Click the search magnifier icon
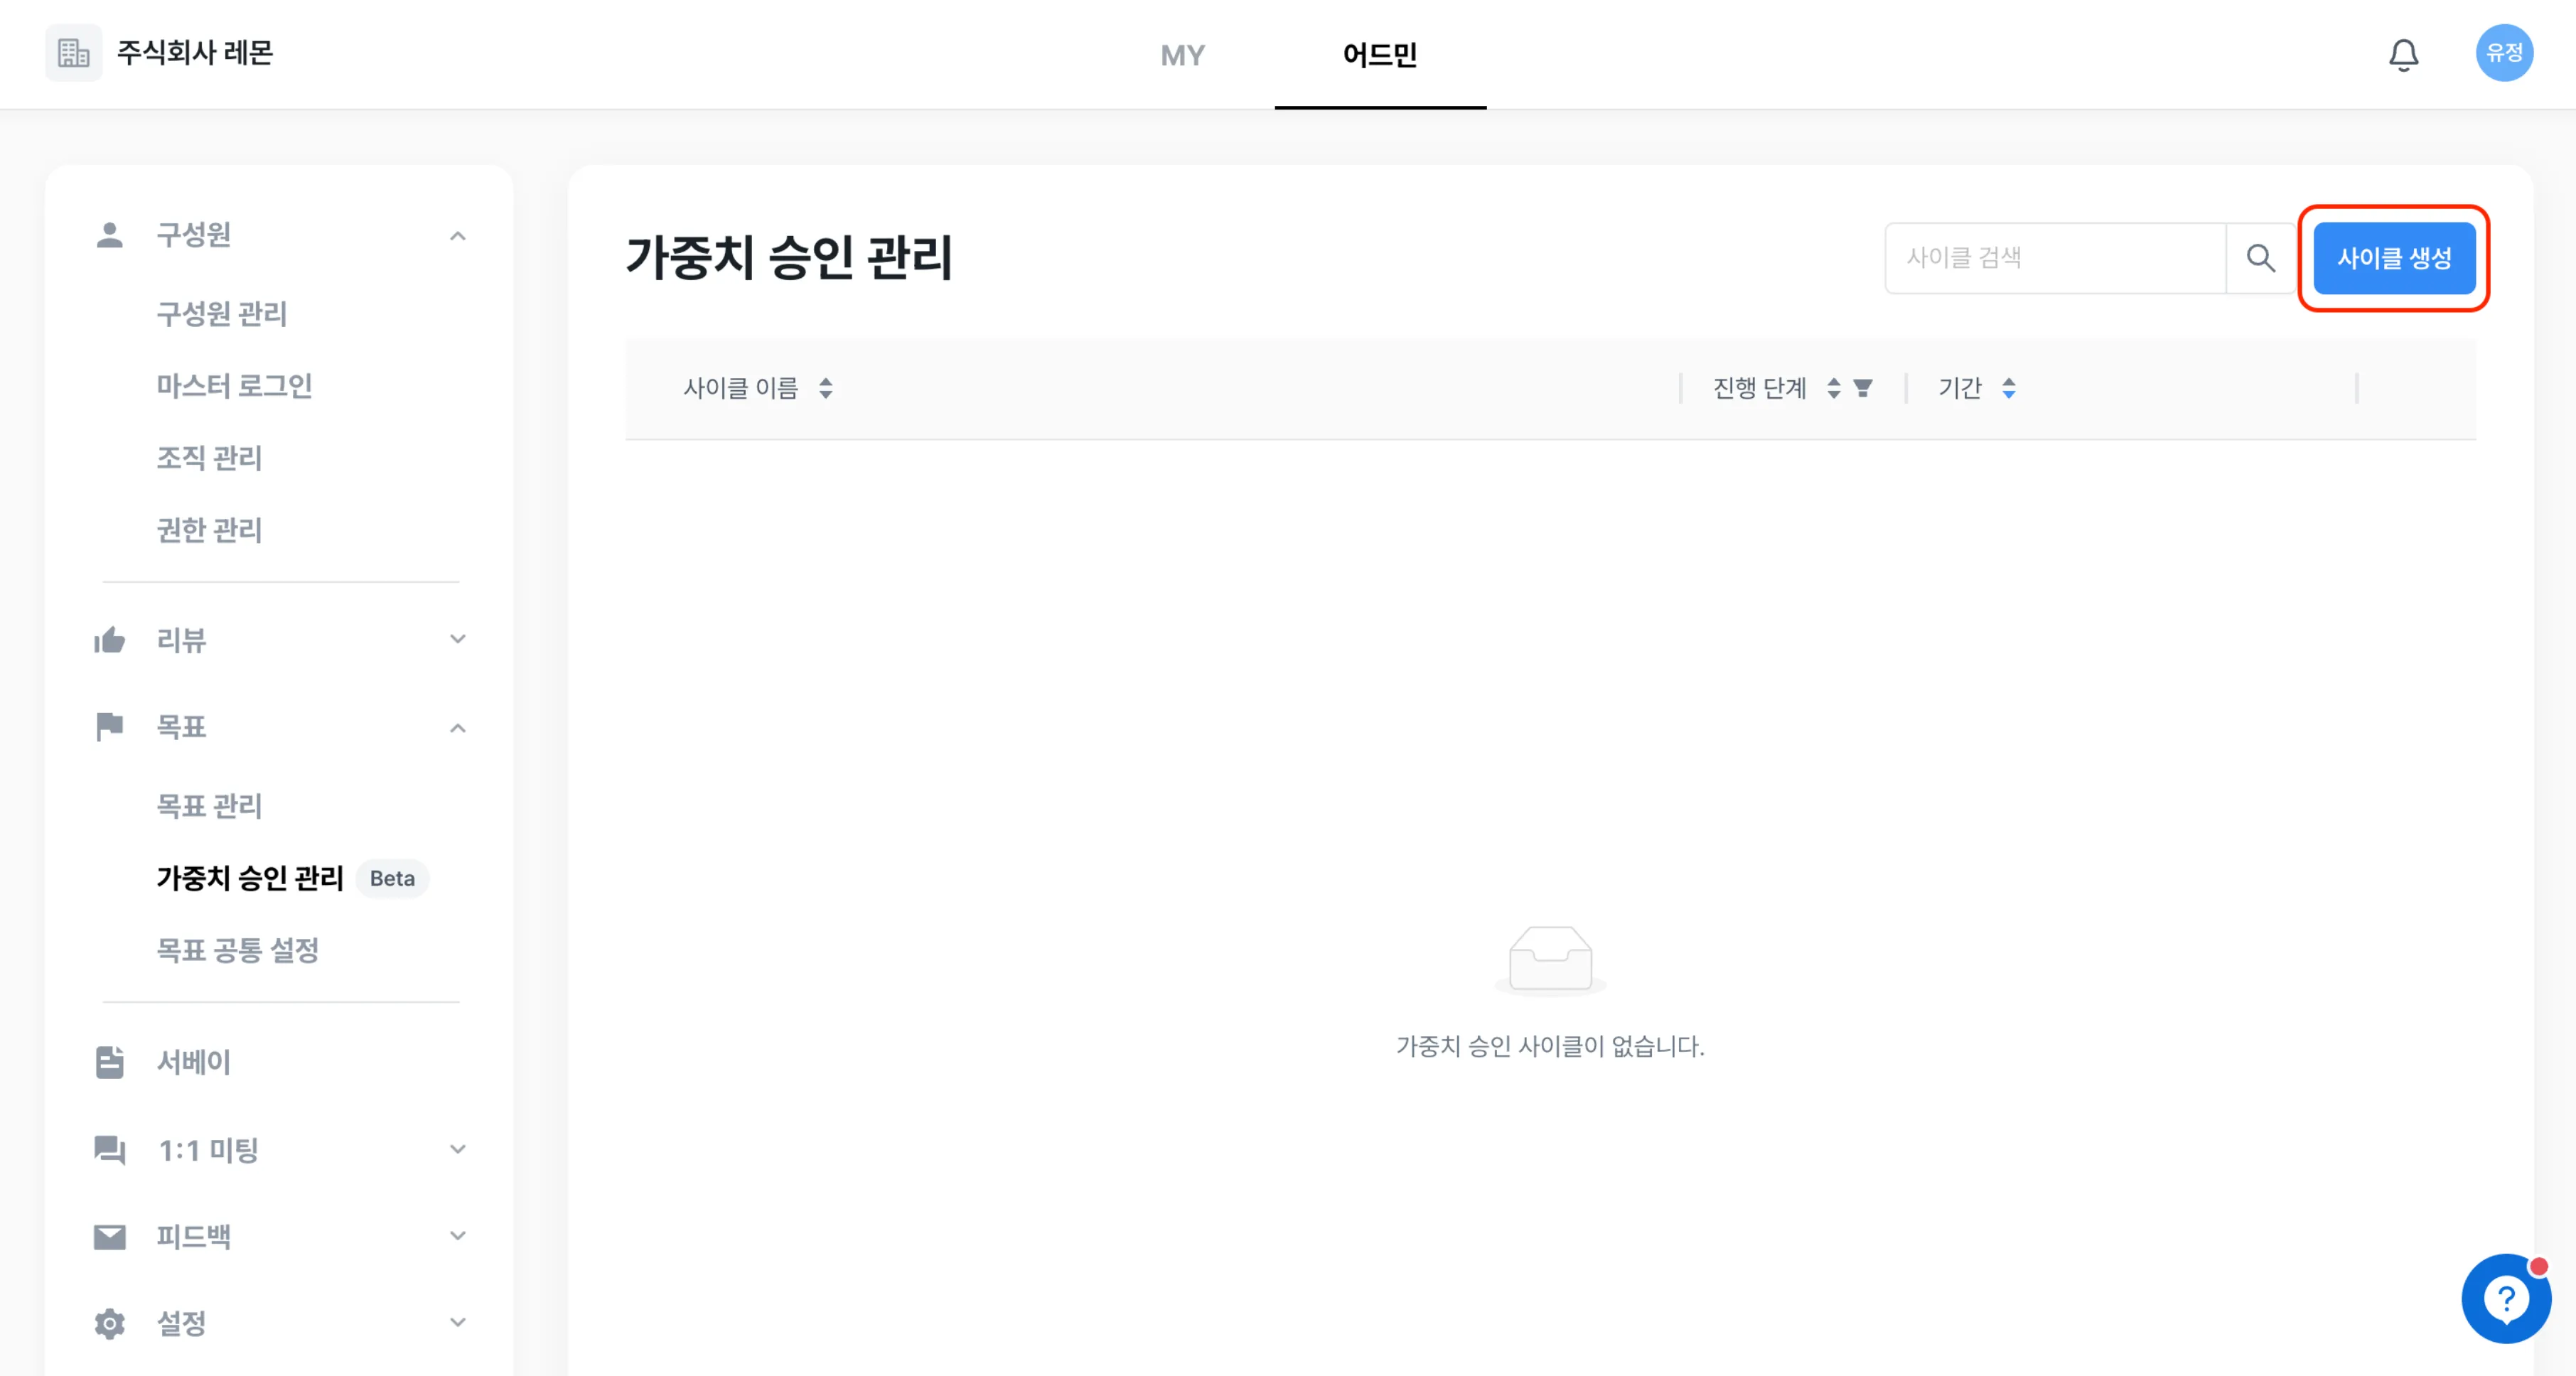 (2260, 258)
